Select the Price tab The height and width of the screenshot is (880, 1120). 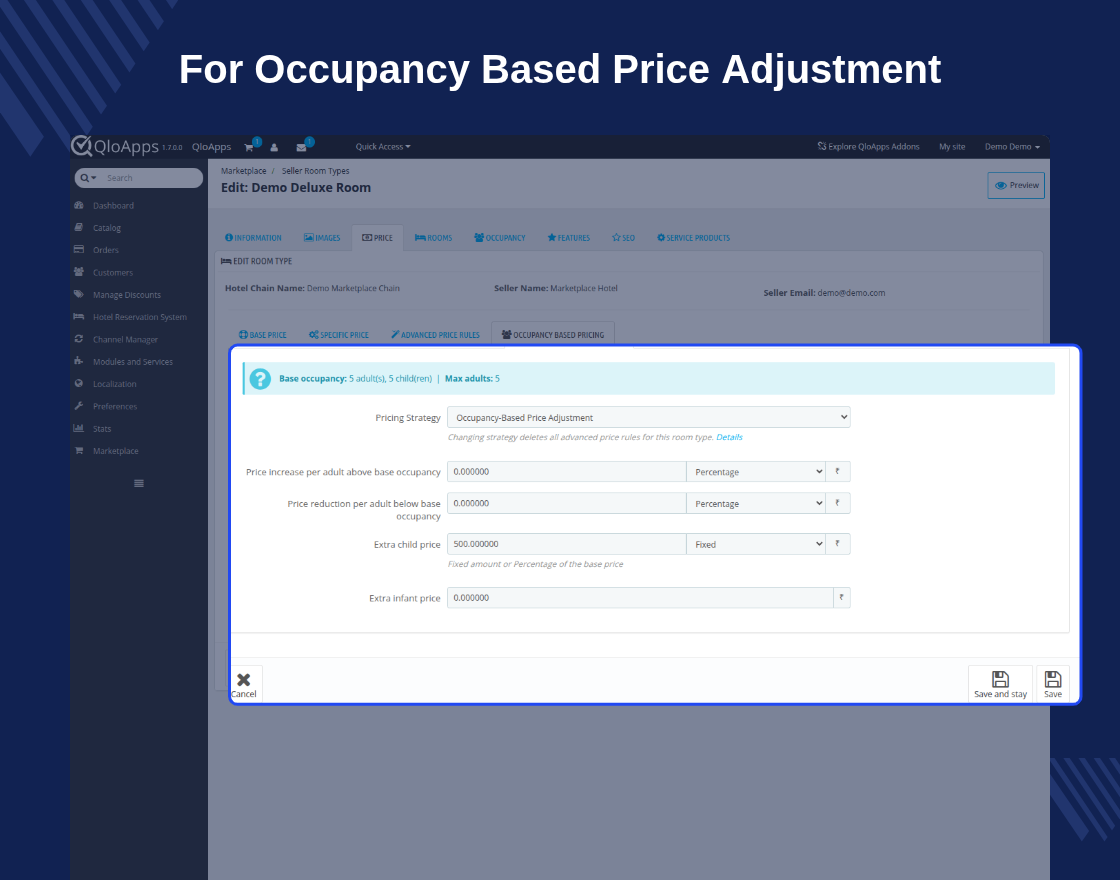point(377,238)
